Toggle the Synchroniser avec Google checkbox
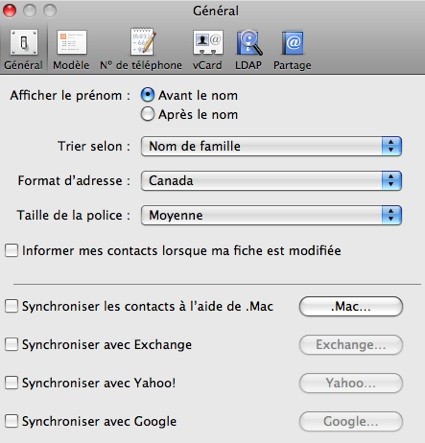The width and height of the screenshot is (425, 443). (11, 421)
